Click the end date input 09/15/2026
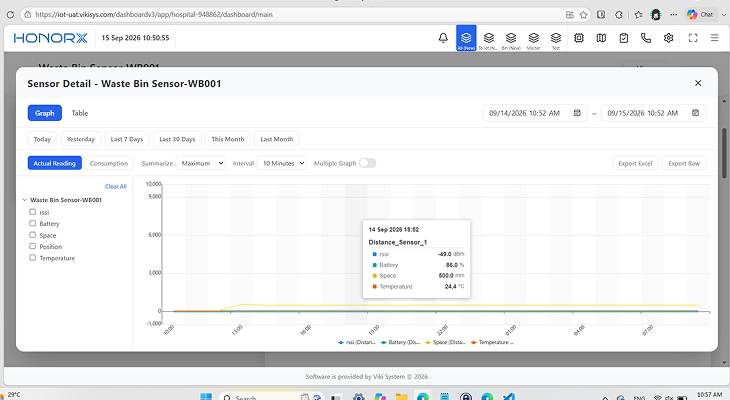 (654, 113)
